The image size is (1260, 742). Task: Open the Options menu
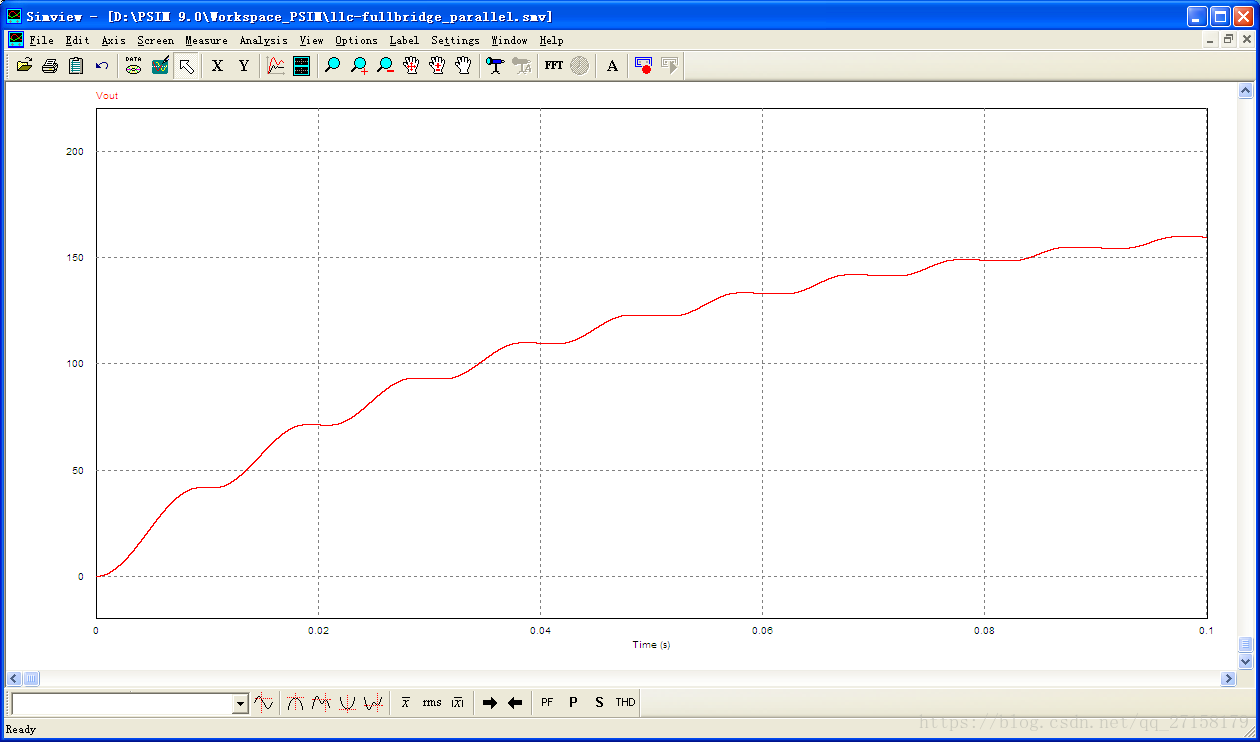pos(356,41)
